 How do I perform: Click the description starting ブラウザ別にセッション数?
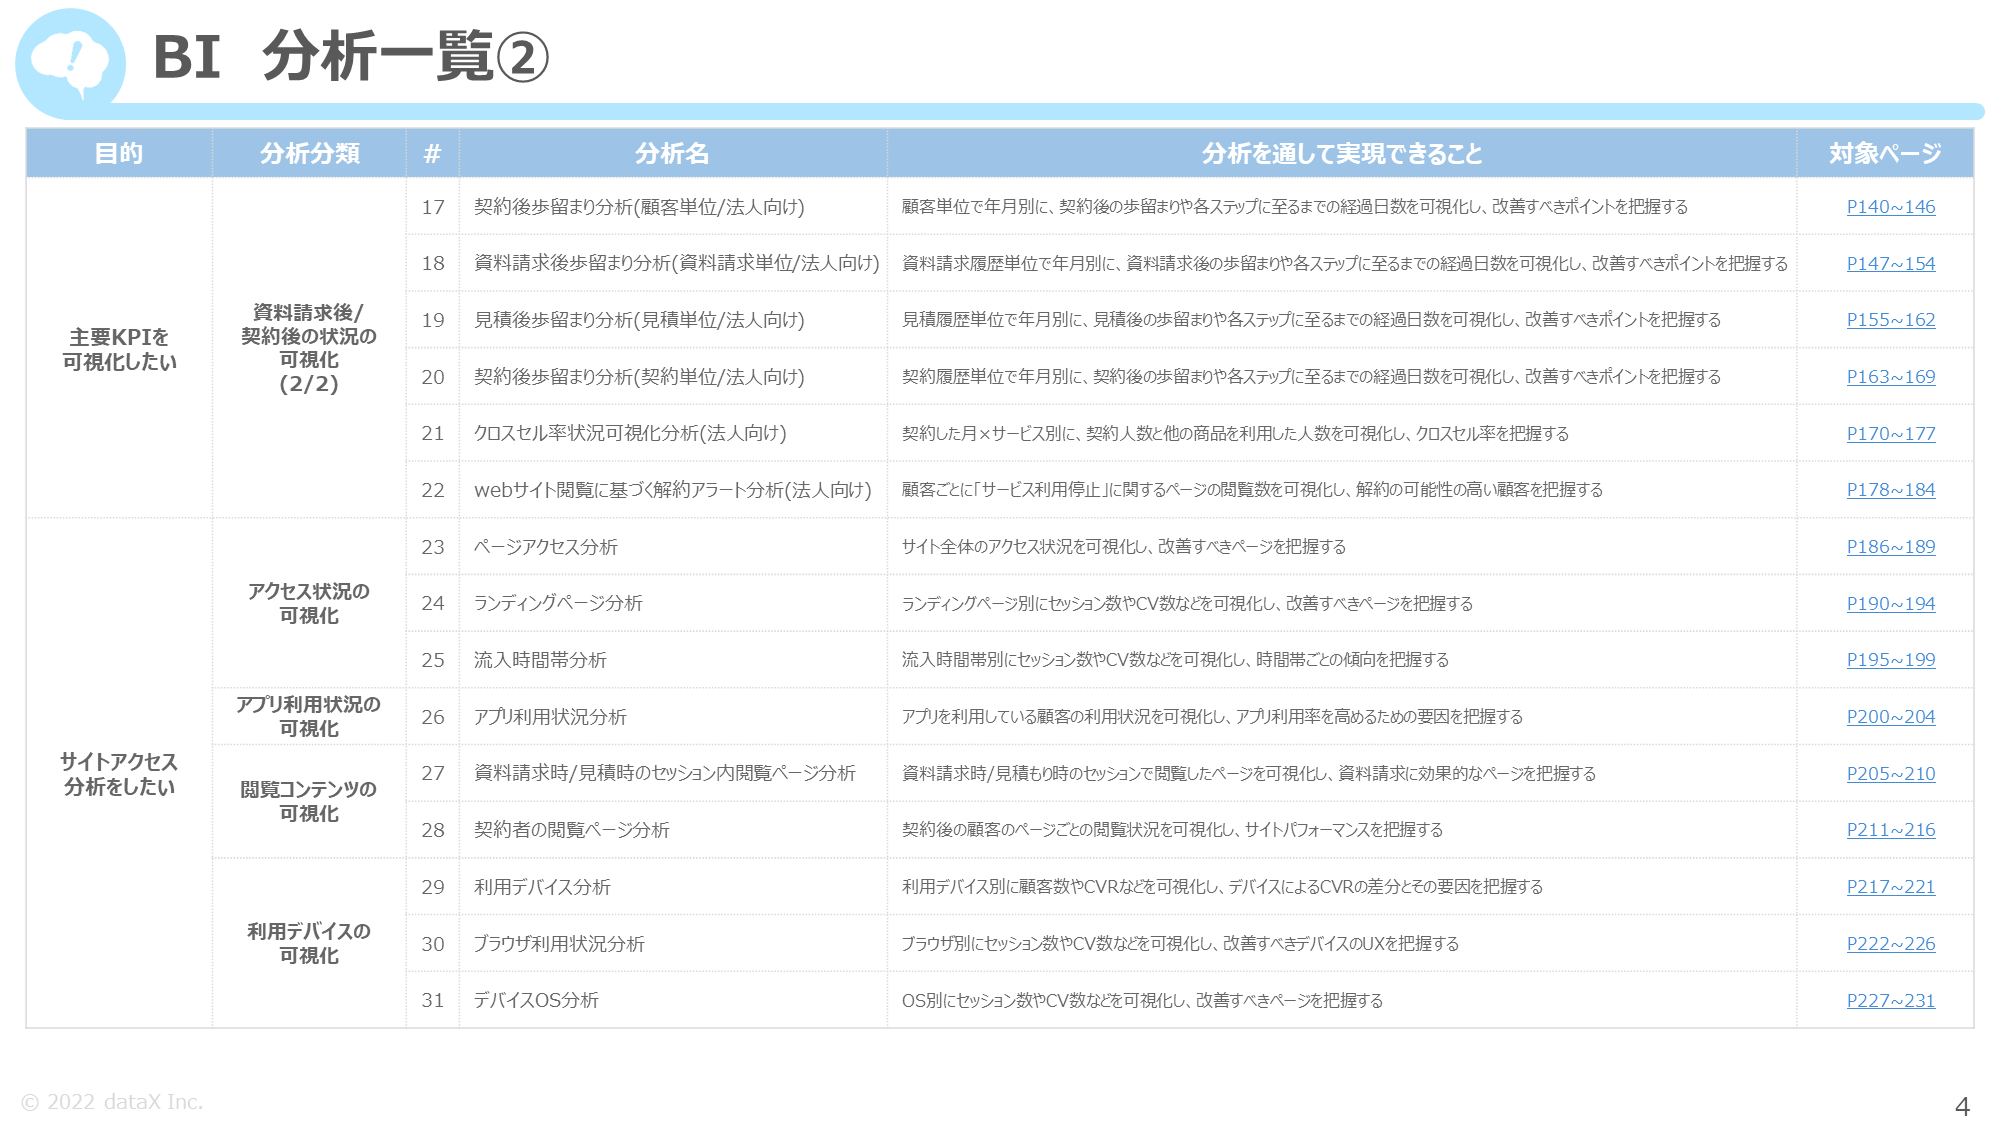click(x=1180, y=944)
